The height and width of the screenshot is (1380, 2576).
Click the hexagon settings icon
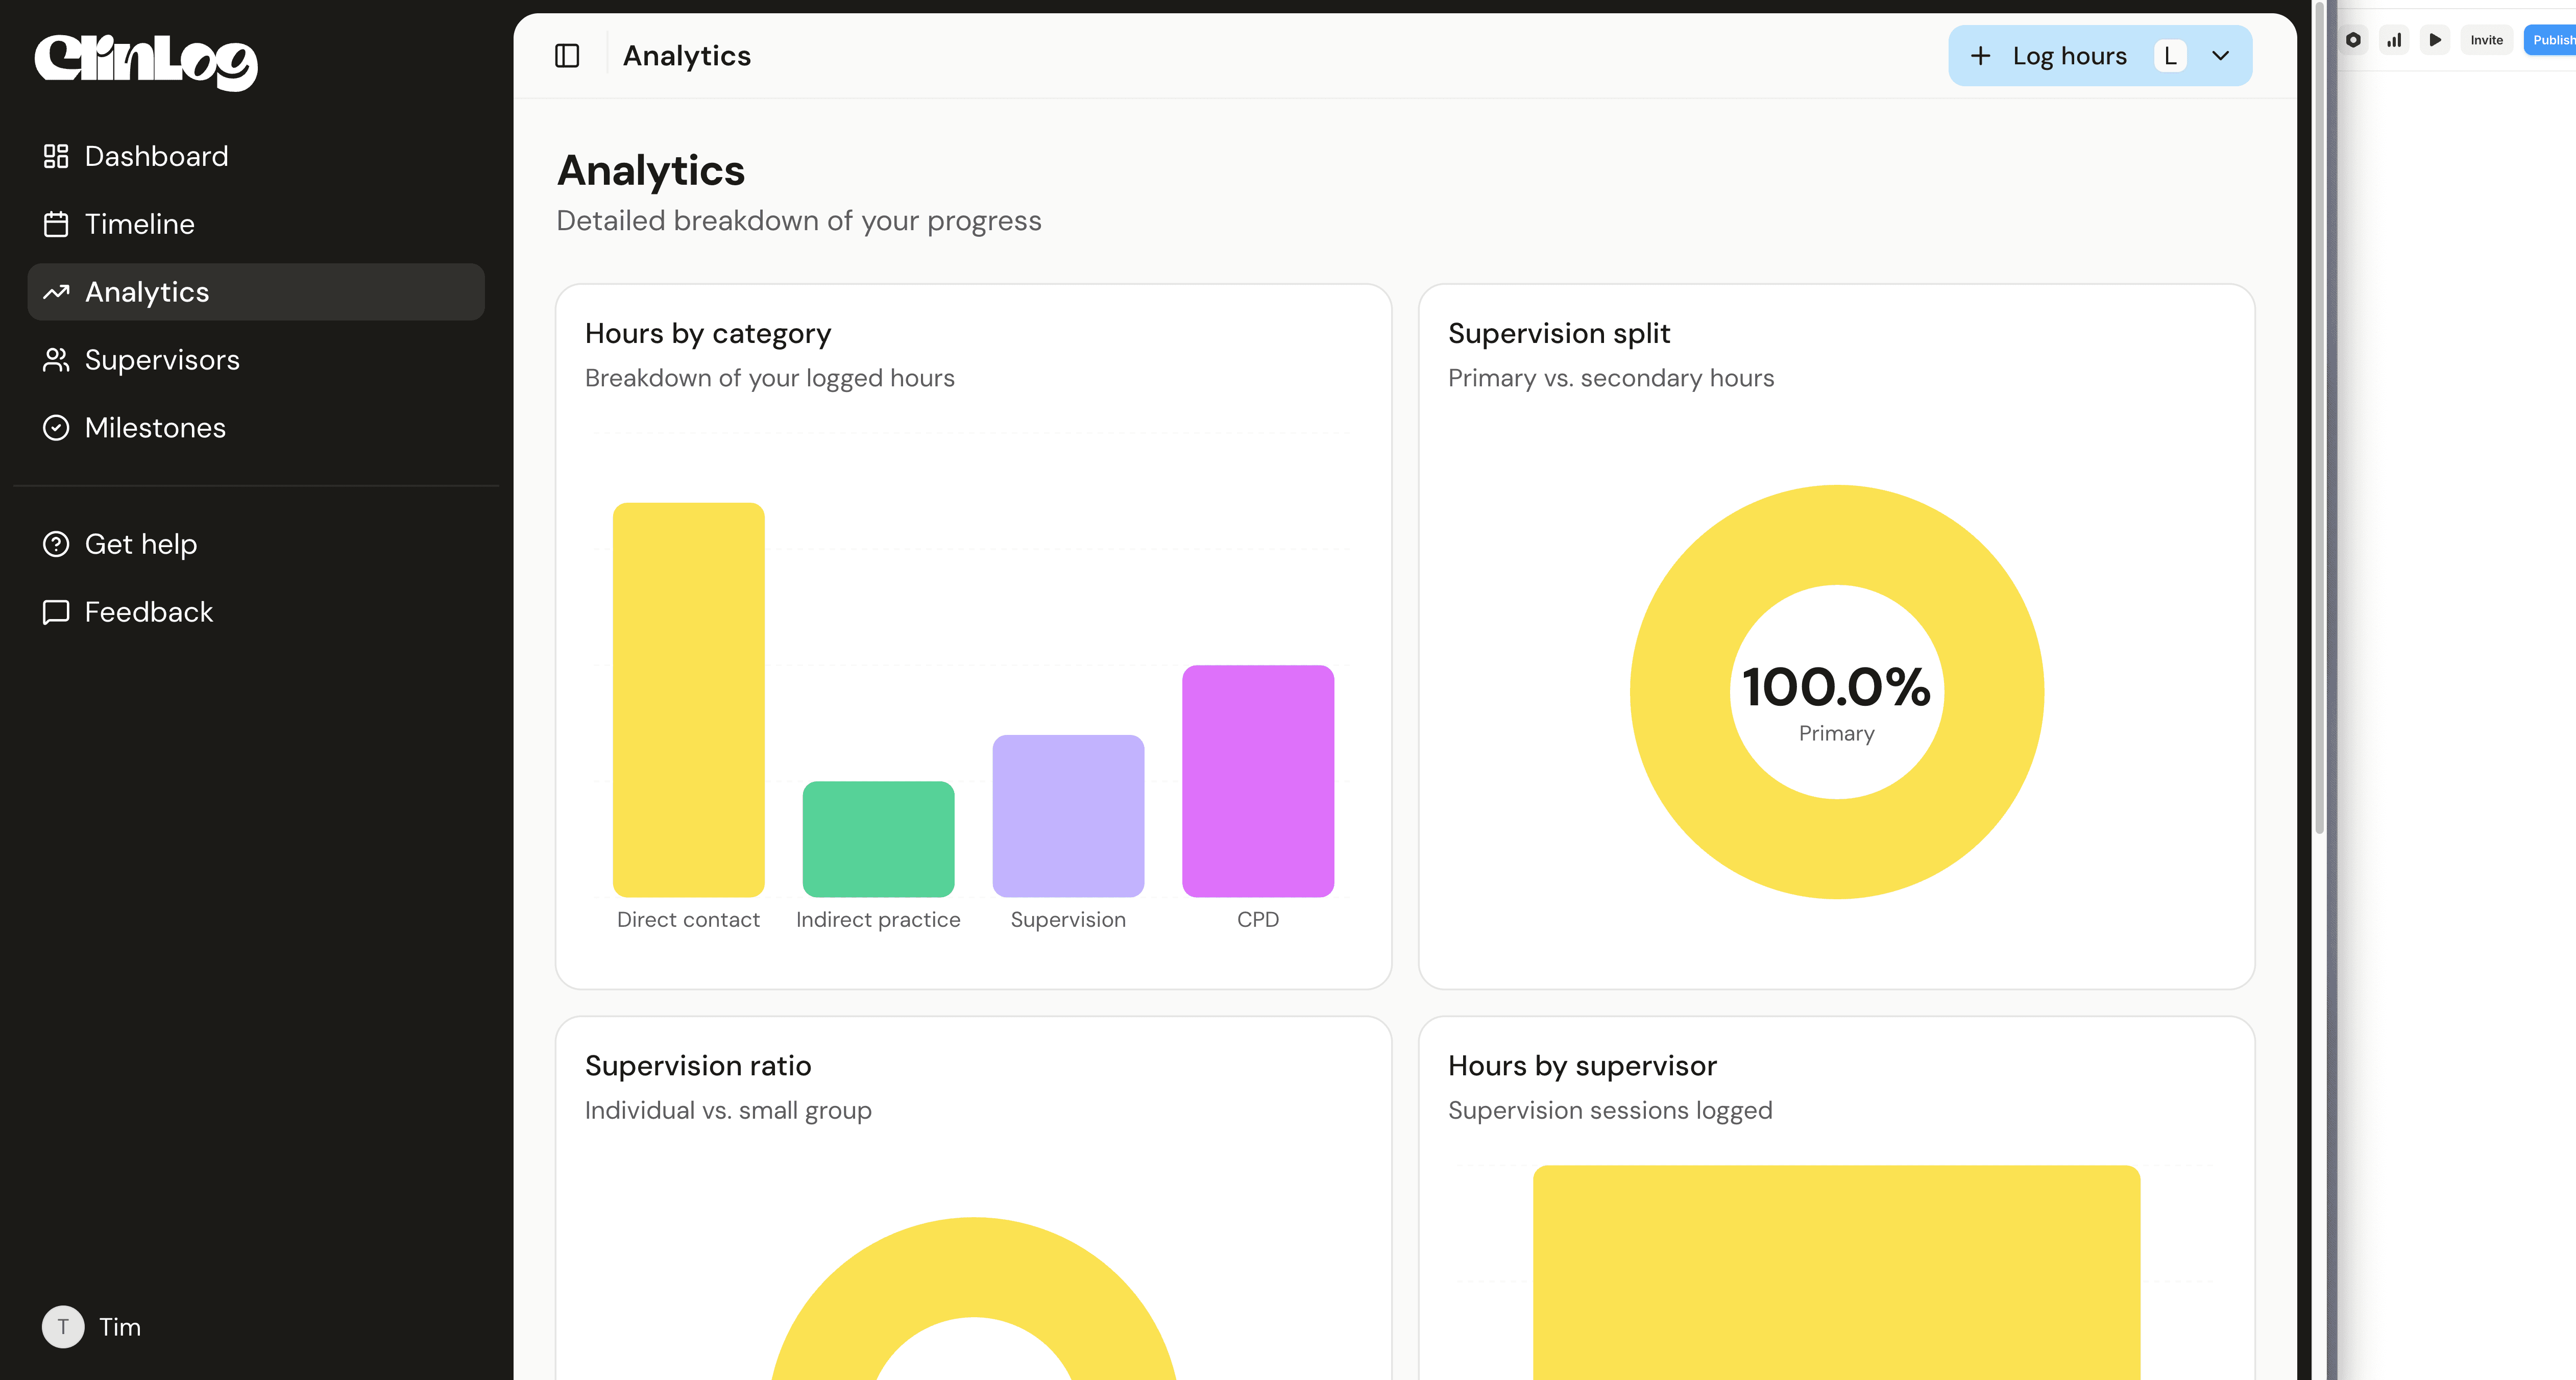(x=2353, y=40)
